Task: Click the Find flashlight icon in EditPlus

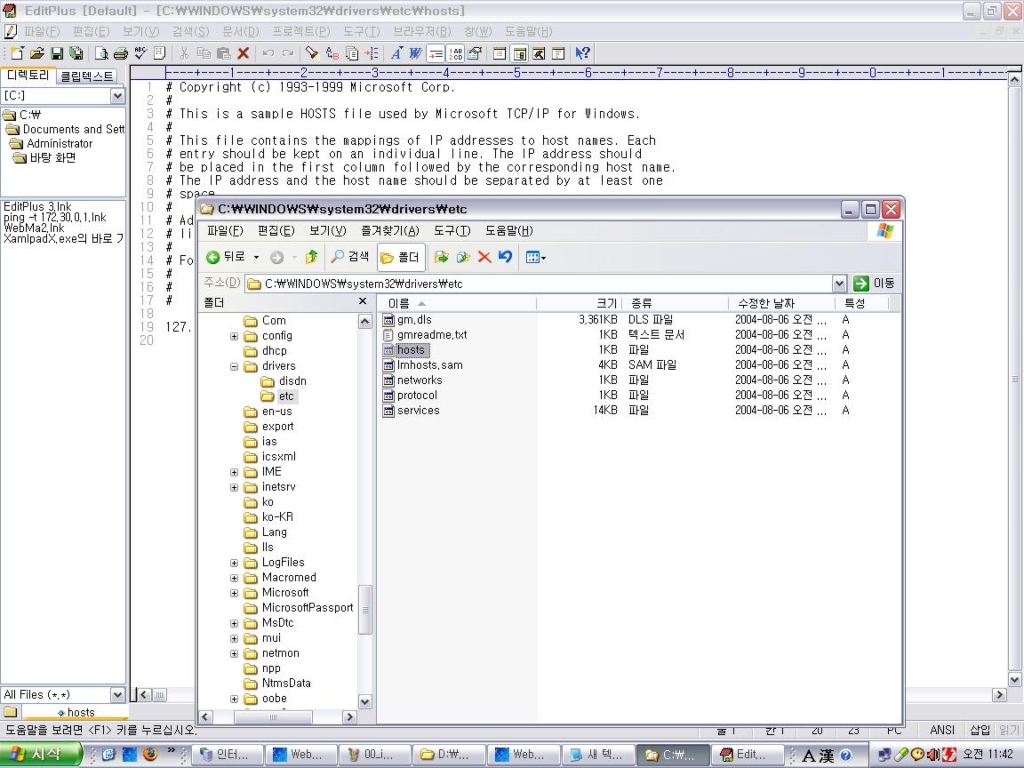Action: 312,54
